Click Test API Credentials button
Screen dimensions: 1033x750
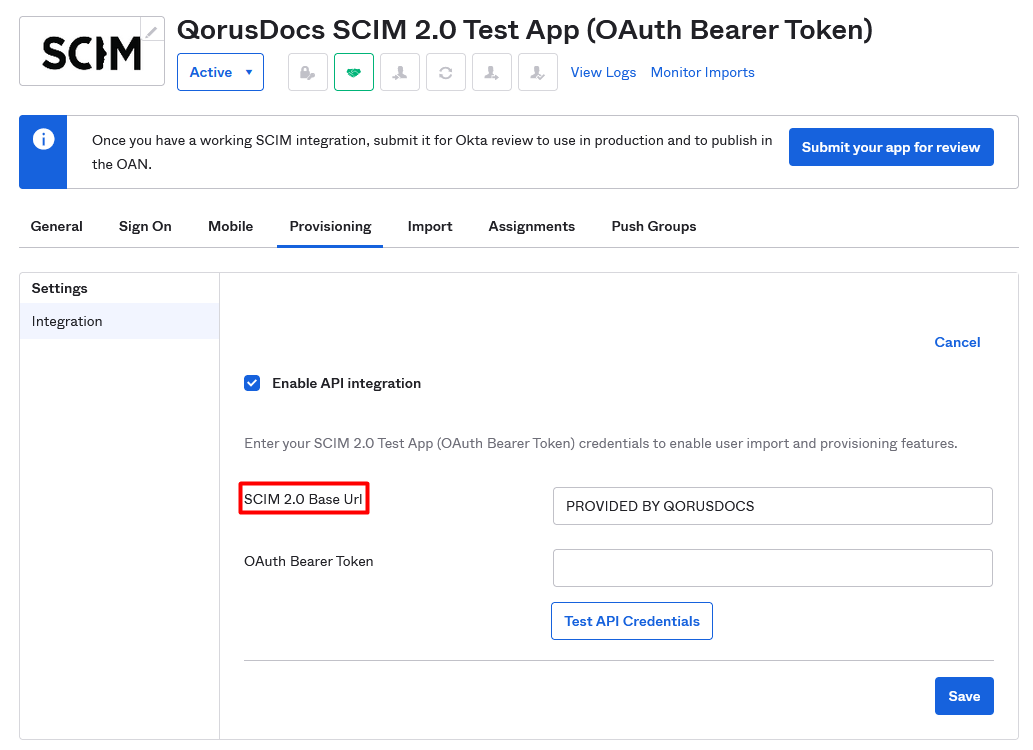(x=632, y=621)
